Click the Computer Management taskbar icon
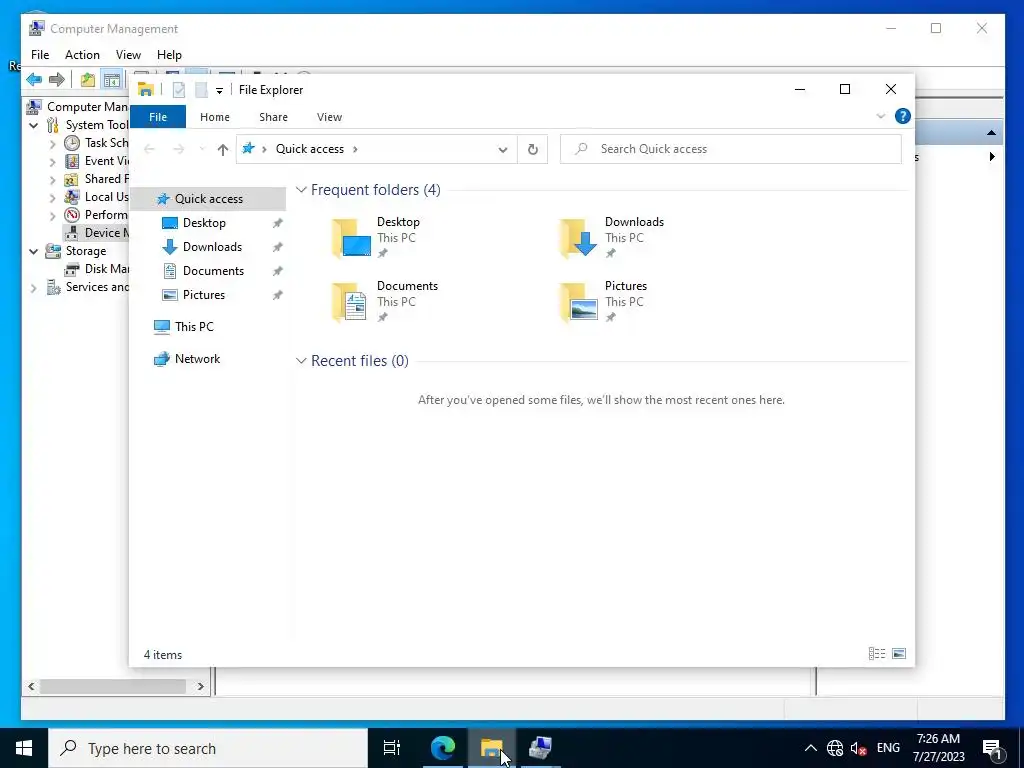This screenshot has height=768, width=1024. [540, 748]
